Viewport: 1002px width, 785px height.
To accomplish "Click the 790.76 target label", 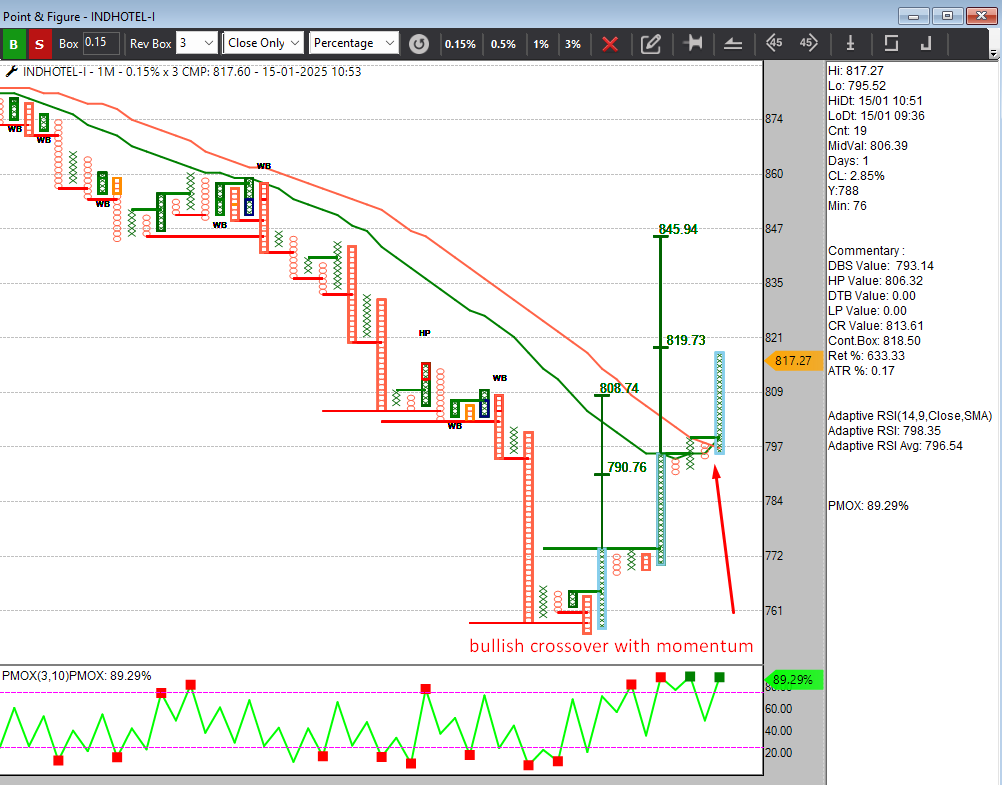I will pyautogui.click(x=627, y=467).
